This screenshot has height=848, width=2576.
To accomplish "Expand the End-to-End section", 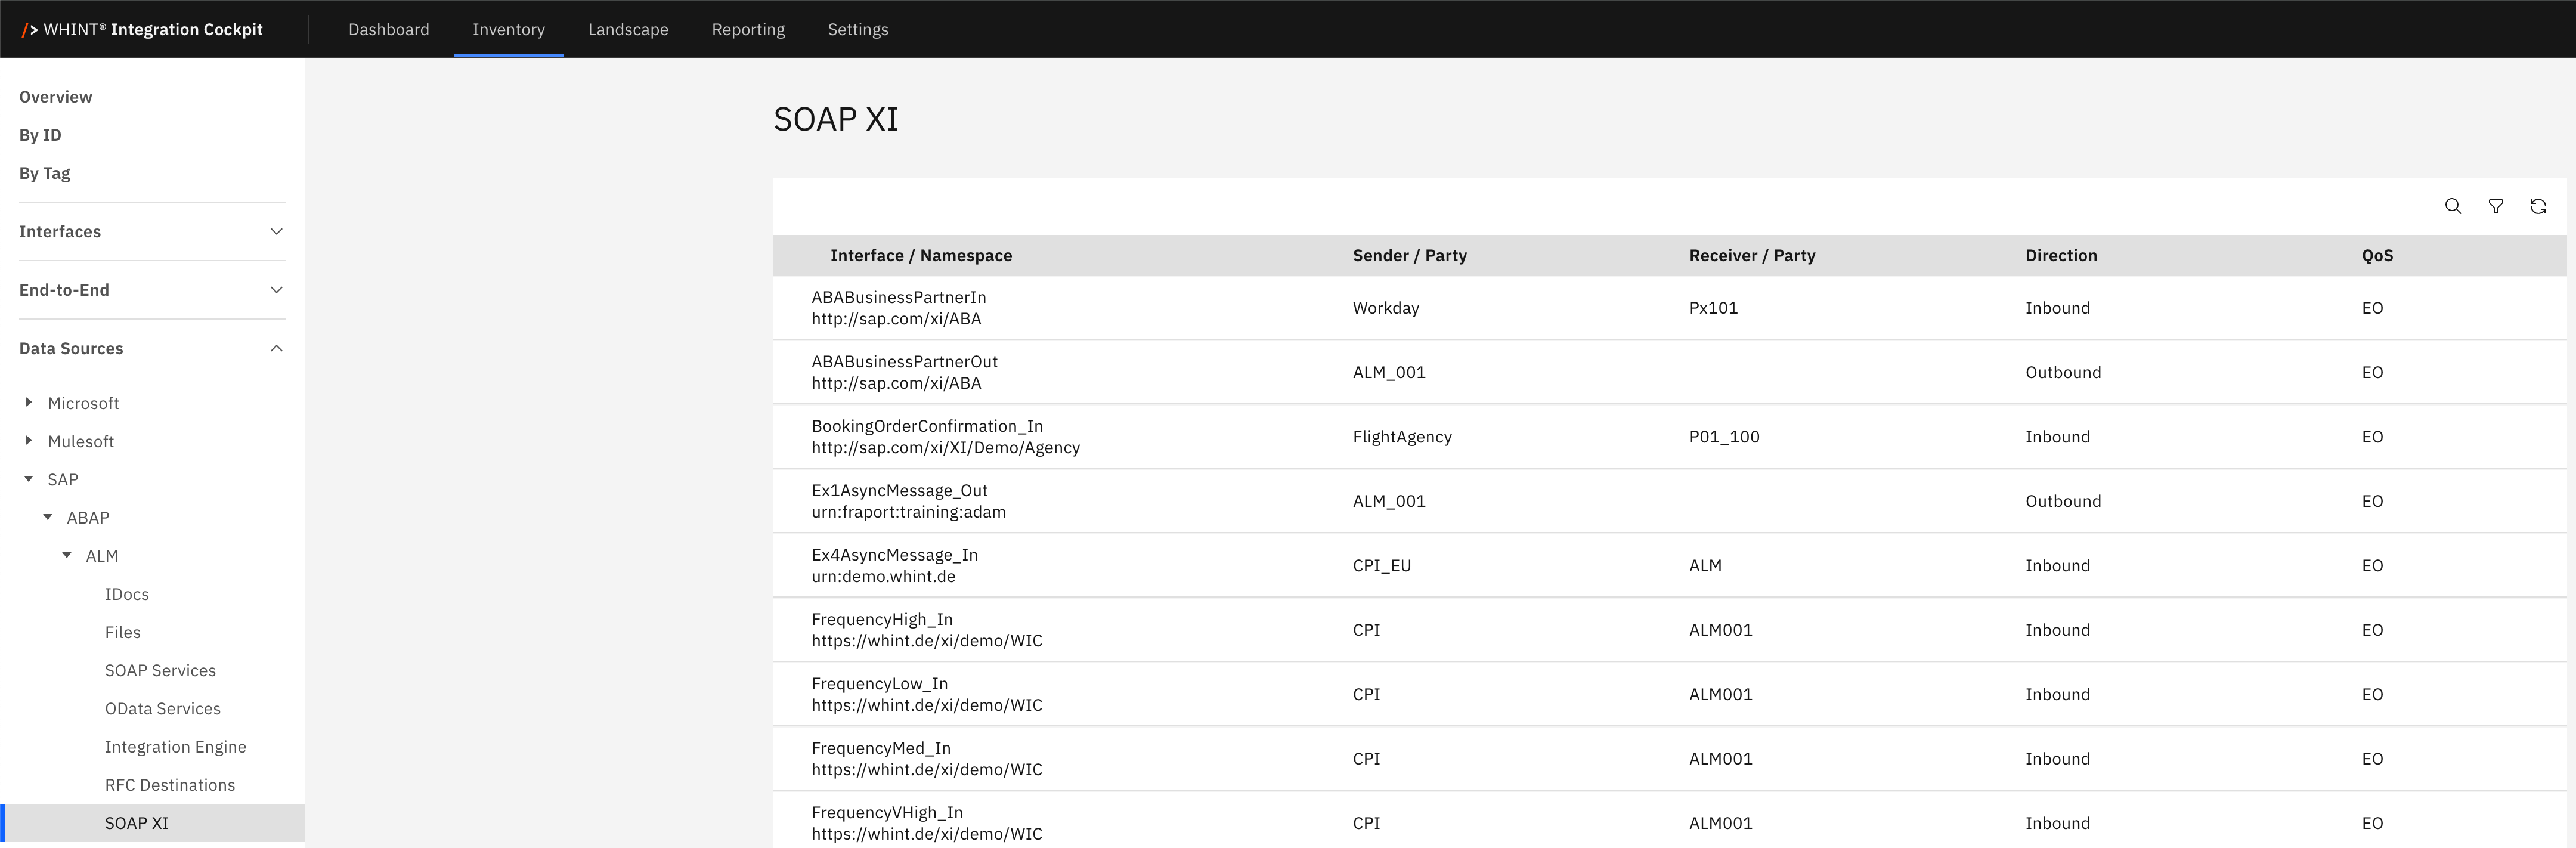I will coord(276,290).
